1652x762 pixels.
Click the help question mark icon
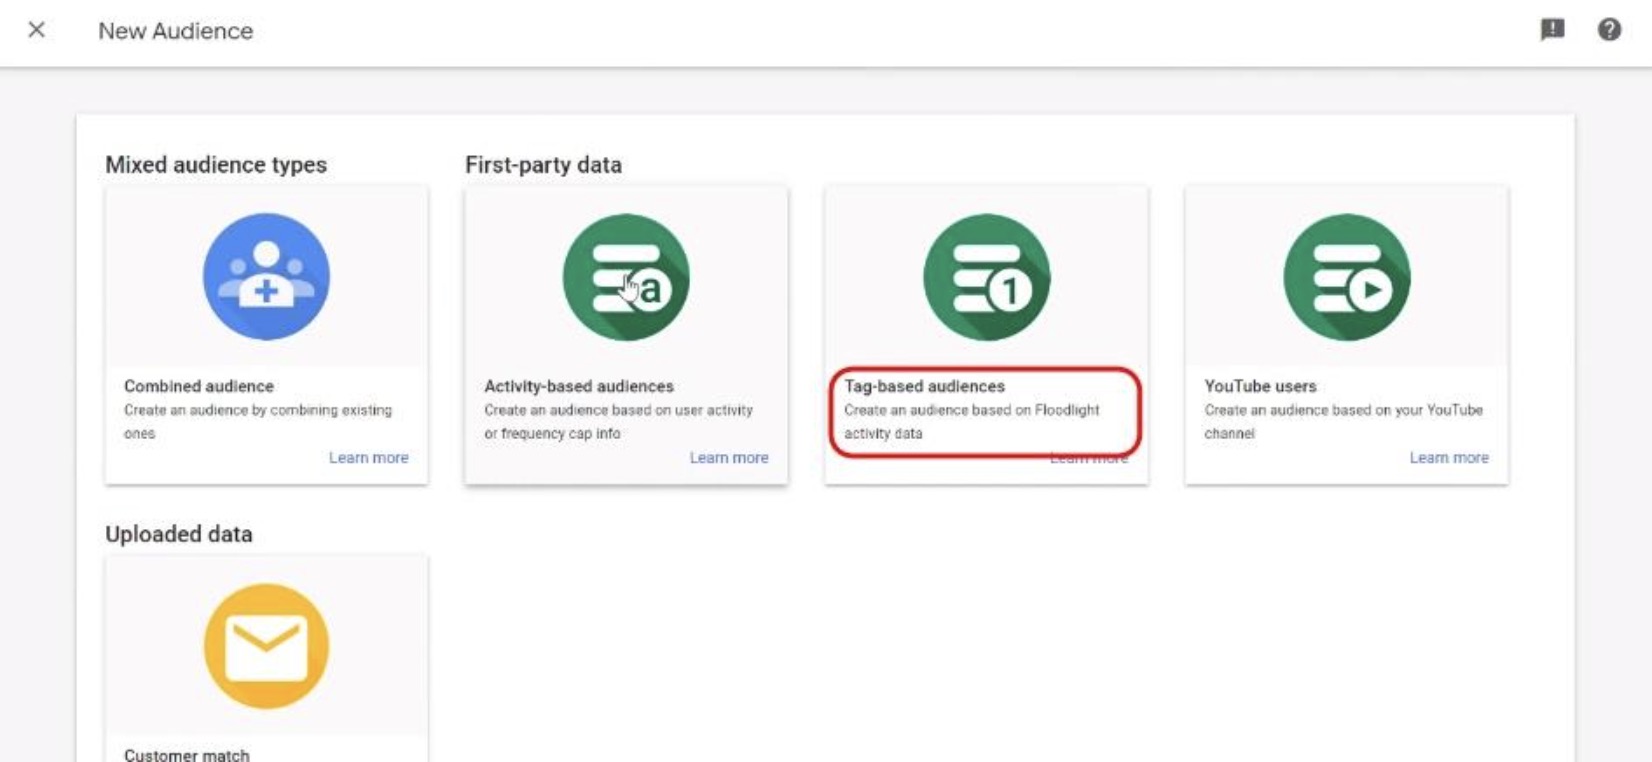[1609, 30]
